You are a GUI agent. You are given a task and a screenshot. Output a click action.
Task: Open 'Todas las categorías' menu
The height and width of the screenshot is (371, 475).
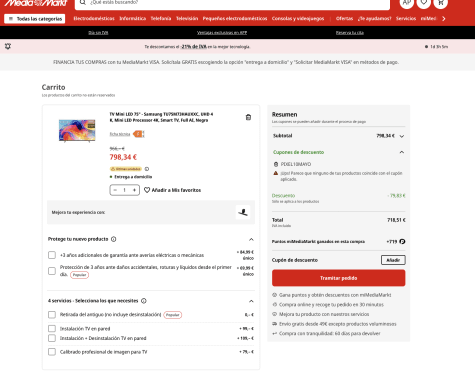(35, 19)
